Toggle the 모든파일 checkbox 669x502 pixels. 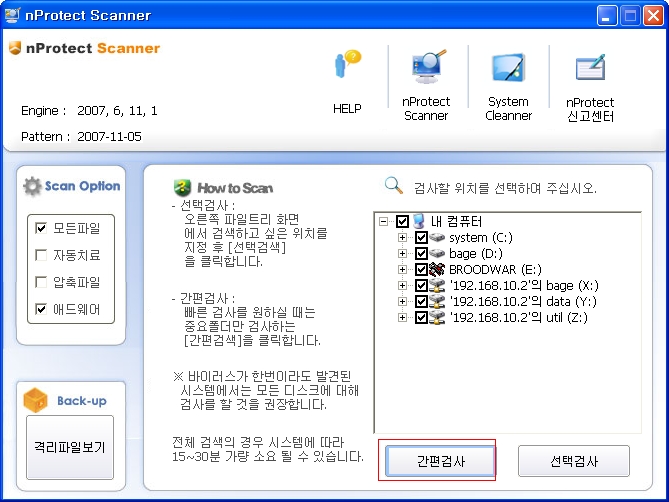41,228
